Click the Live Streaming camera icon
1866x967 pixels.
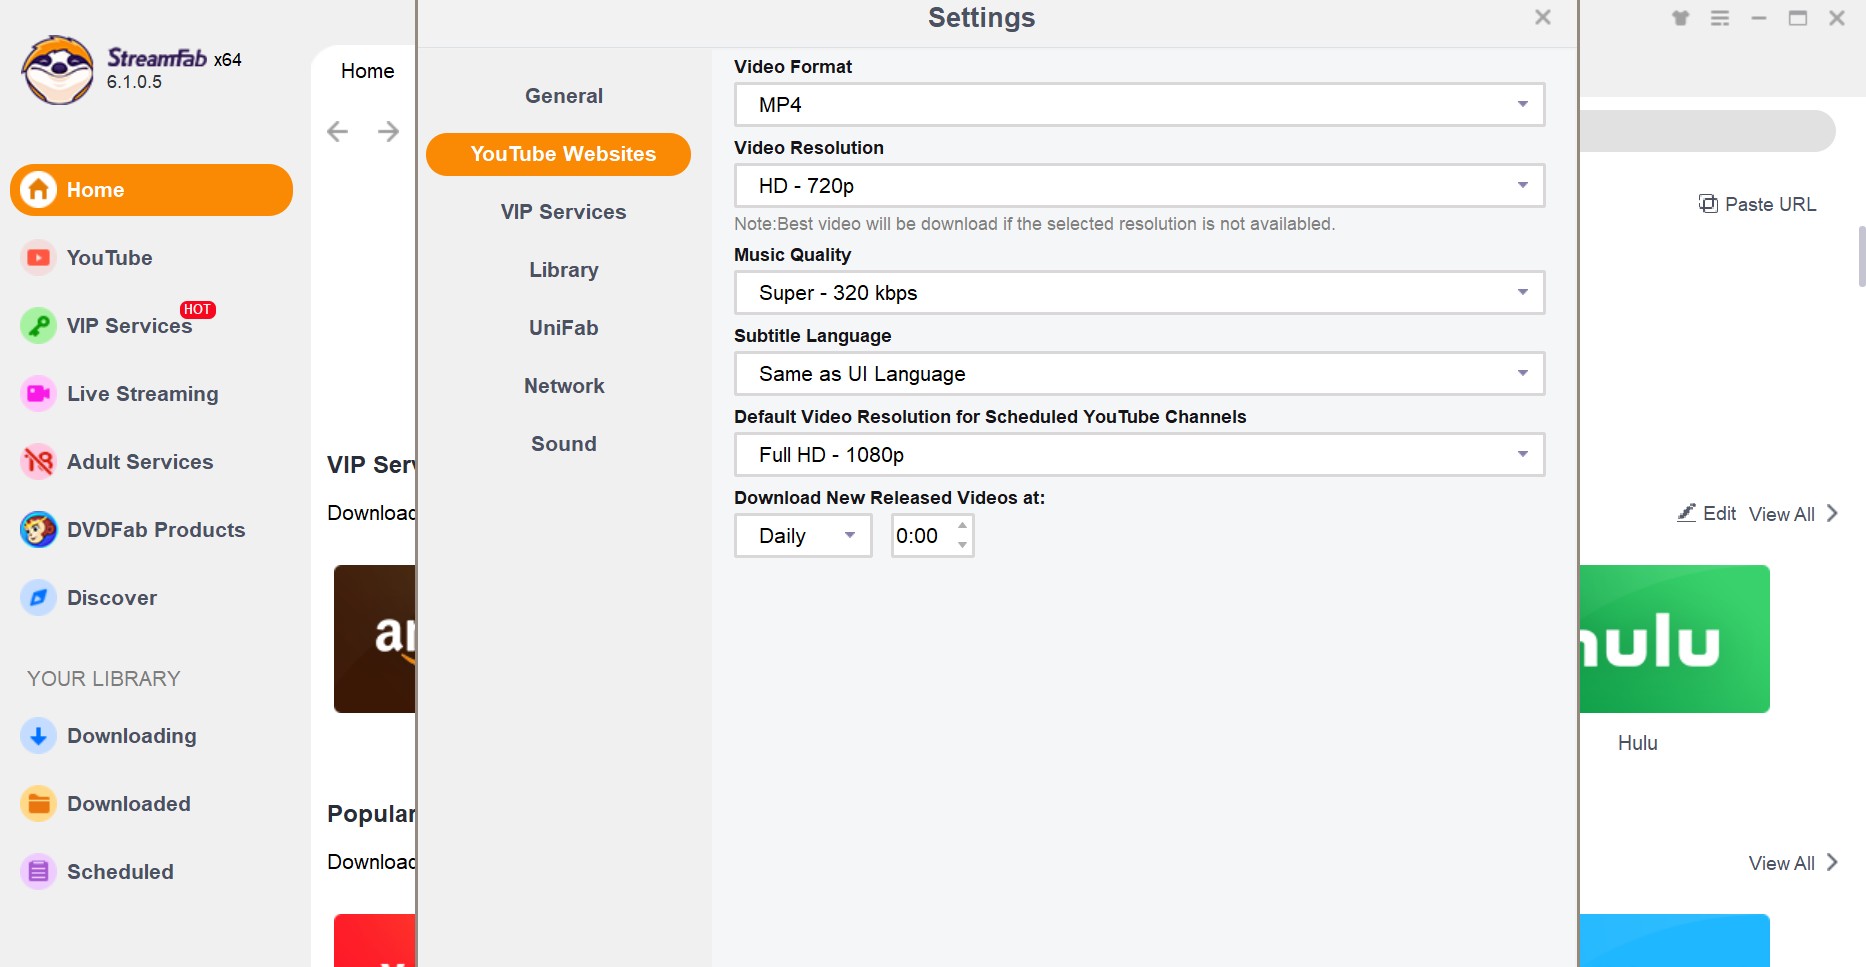tap(38, 394)
